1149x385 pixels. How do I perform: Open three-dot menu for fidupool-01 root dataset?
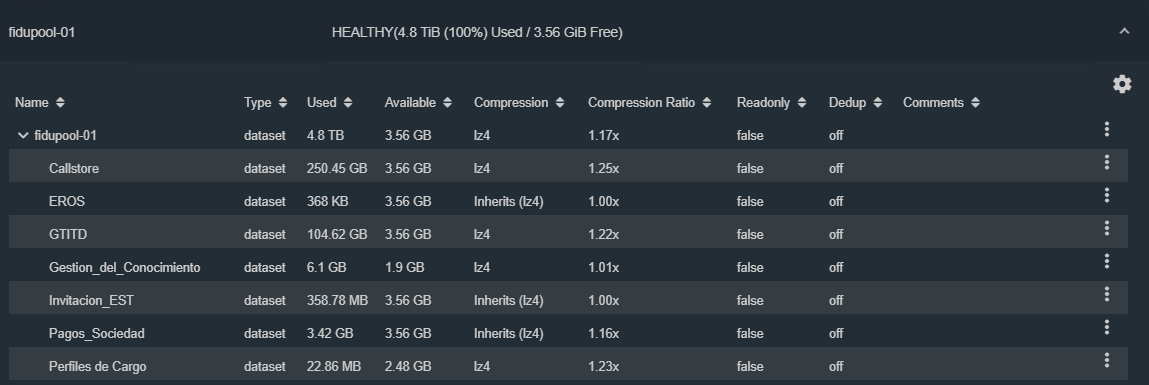coord(1106,129)
